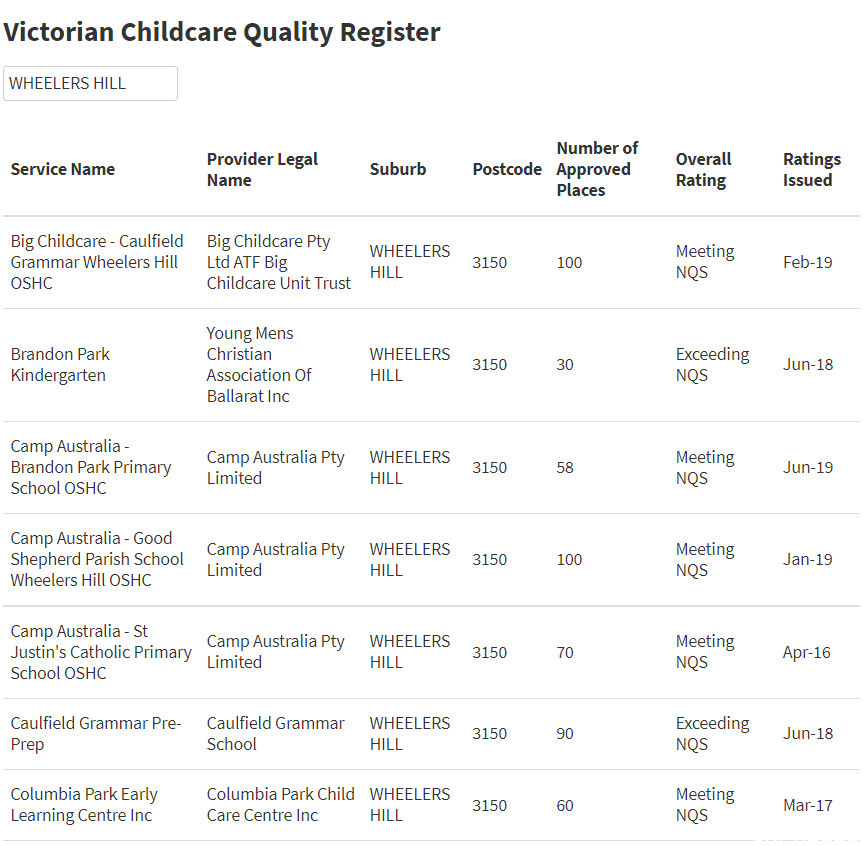Click the Apr-16 ratings issued date
The image size is (863, 846).
(806, 652)
